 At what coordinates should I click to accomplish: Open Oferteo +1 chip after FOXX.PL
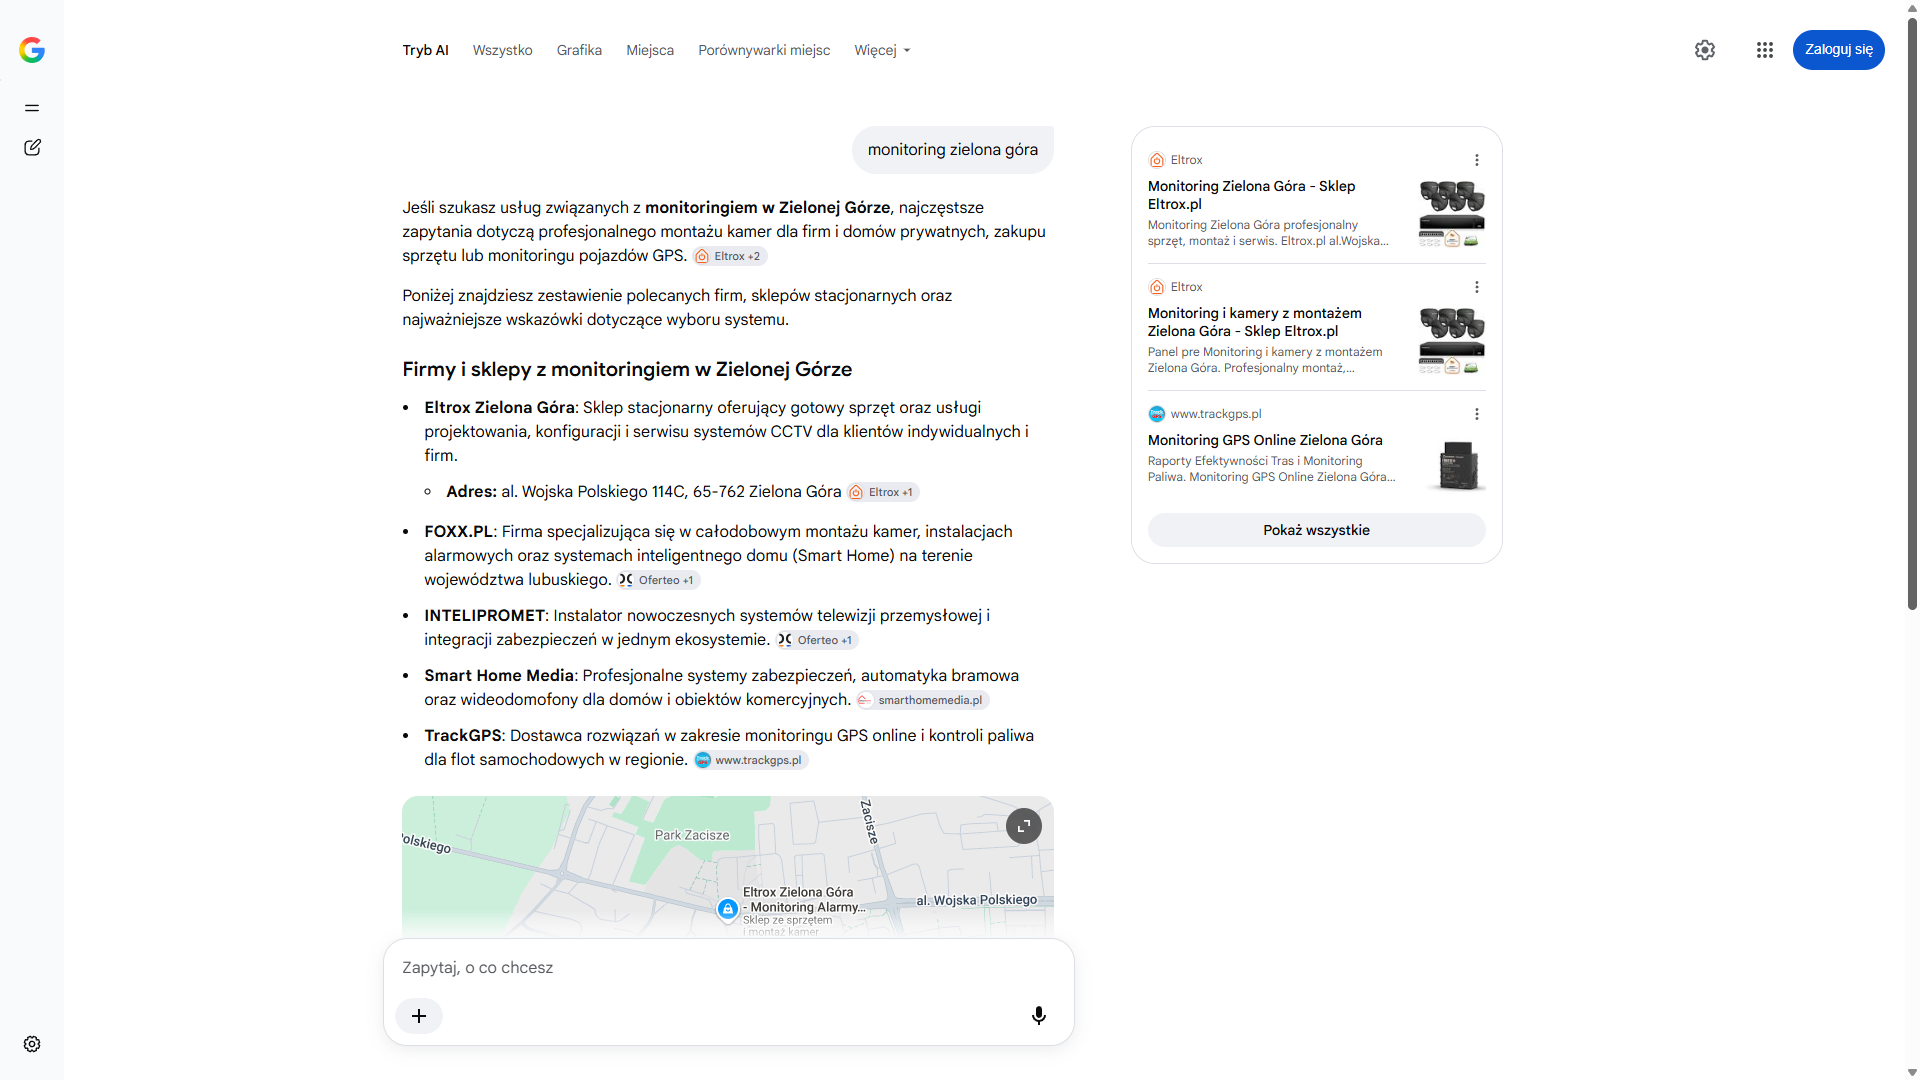click(658, 580)
